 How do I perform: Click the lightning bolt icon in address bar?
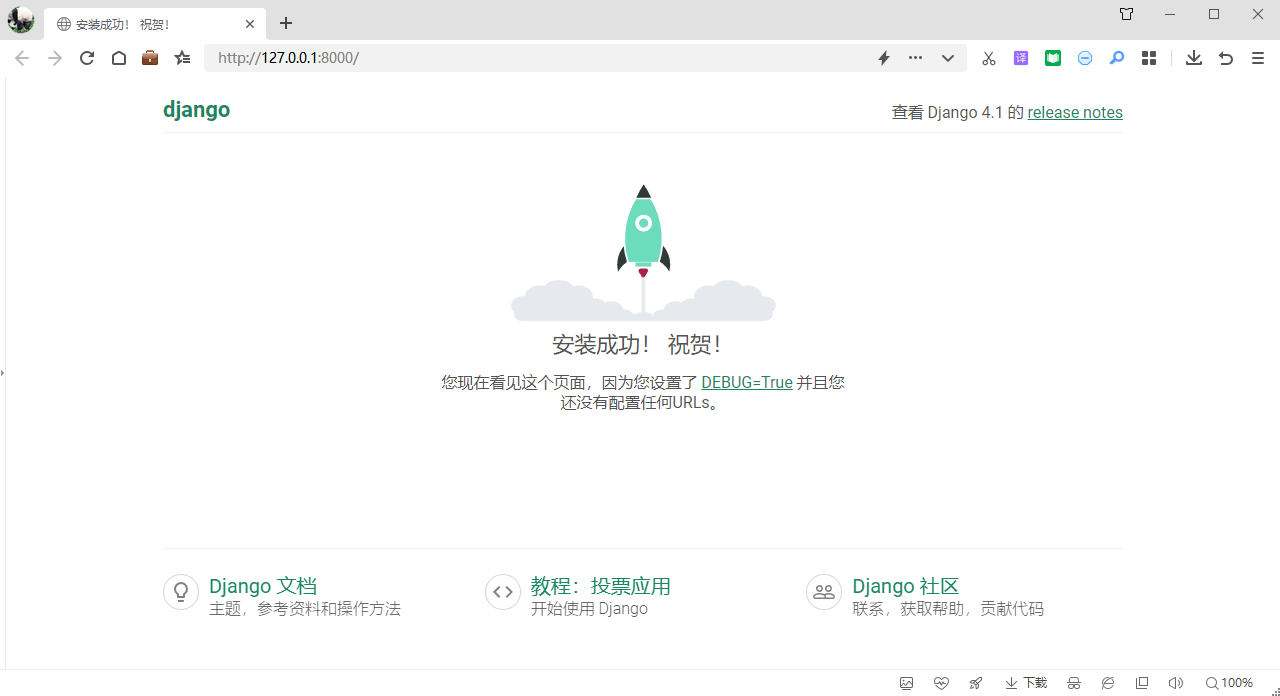coord(884,58)
